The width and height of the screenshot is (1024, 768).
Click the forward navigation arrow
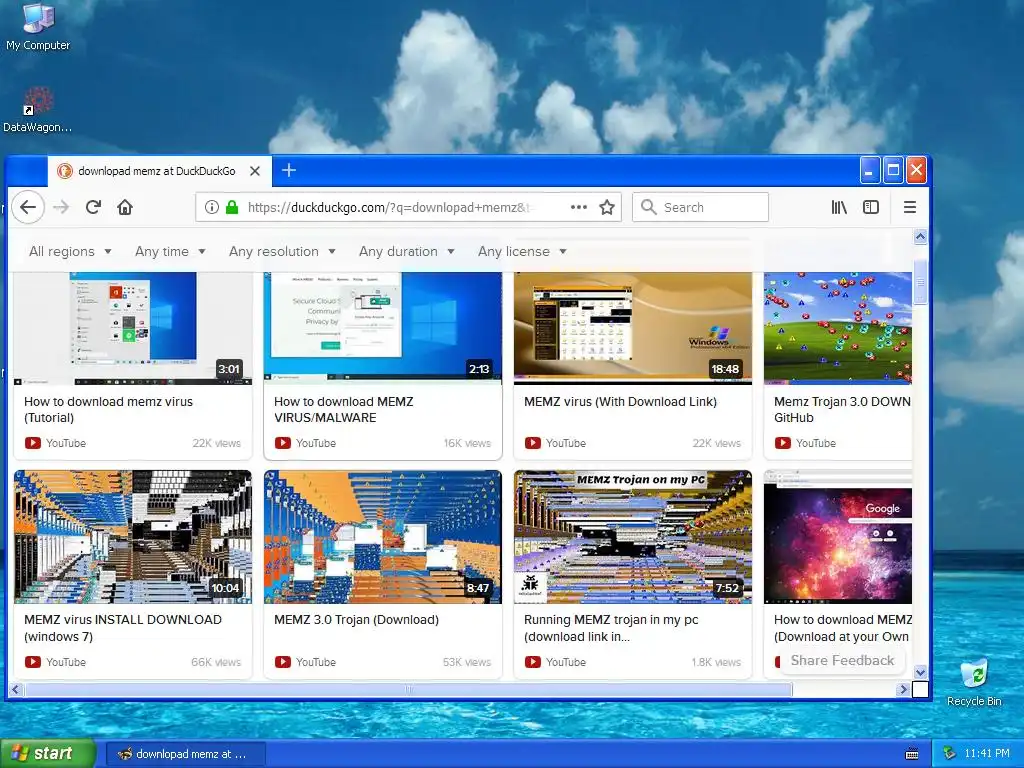61,208
